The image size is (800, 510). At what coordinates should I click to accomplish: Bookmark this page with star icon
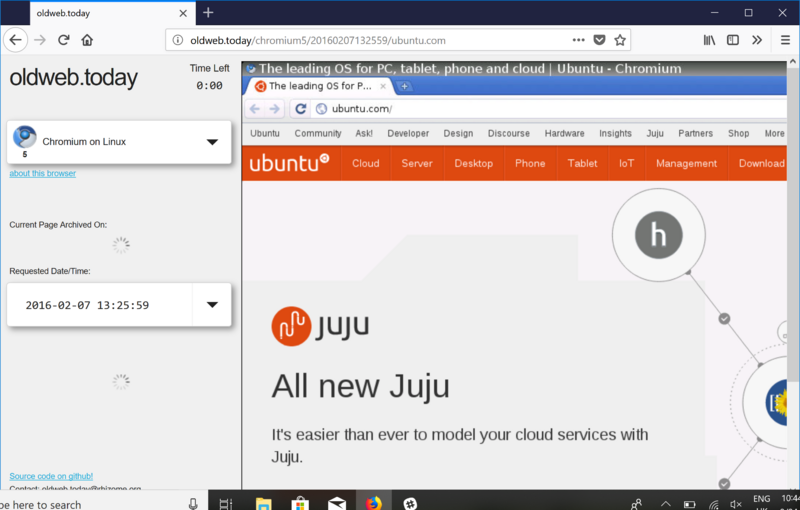click(620, 40)
